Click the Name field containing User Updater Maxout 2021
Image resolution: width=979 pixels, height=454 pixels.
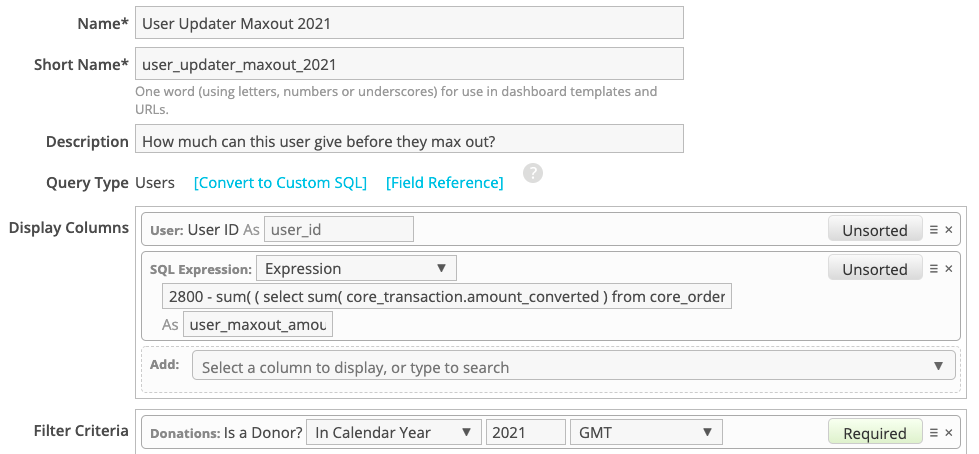pos(409,22)
